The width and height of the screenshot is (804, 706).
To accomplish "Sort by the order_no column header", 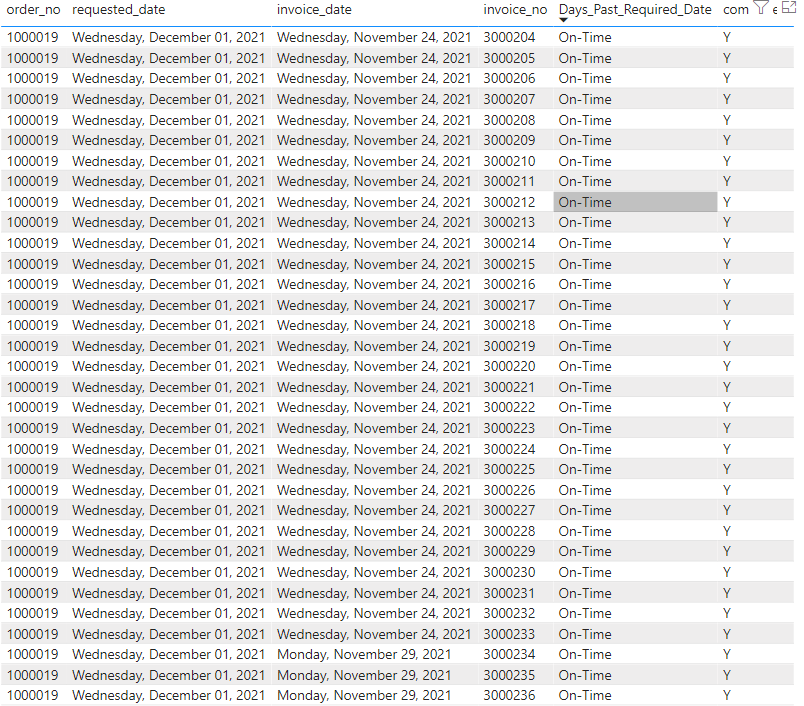I will click(33, 10).
